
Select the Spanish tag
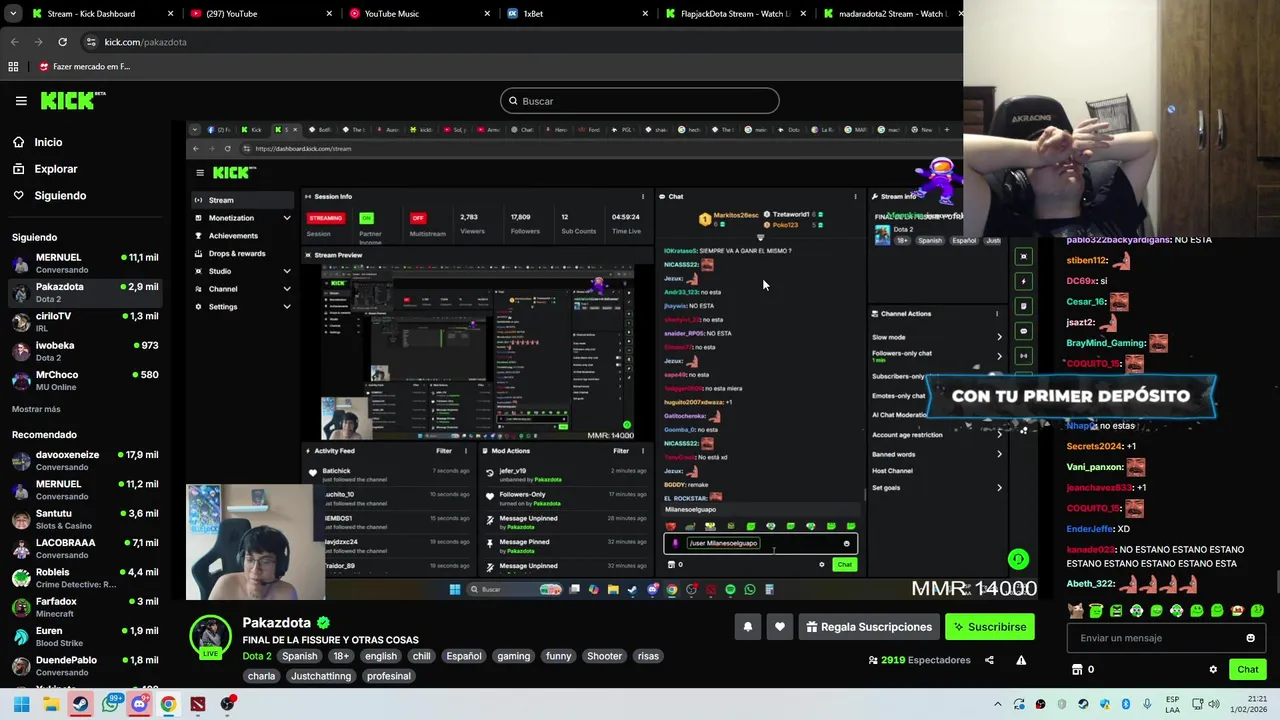pyautogui.click(x=299, y=656)
